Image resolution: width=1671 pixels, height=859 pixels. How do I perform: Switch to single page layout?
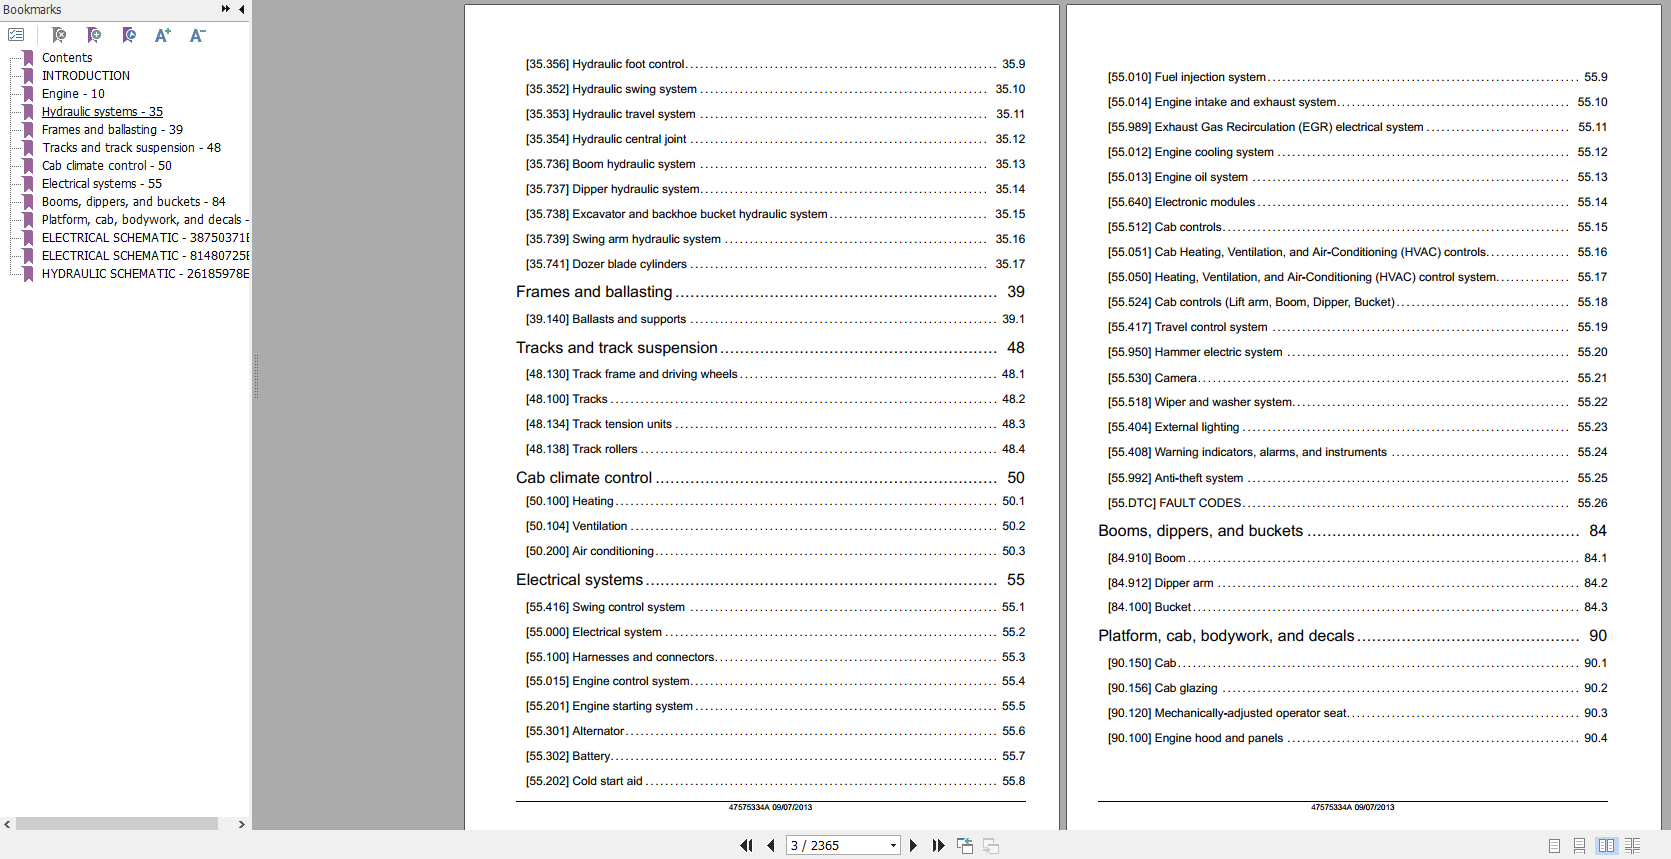(x=1554, y=846)
